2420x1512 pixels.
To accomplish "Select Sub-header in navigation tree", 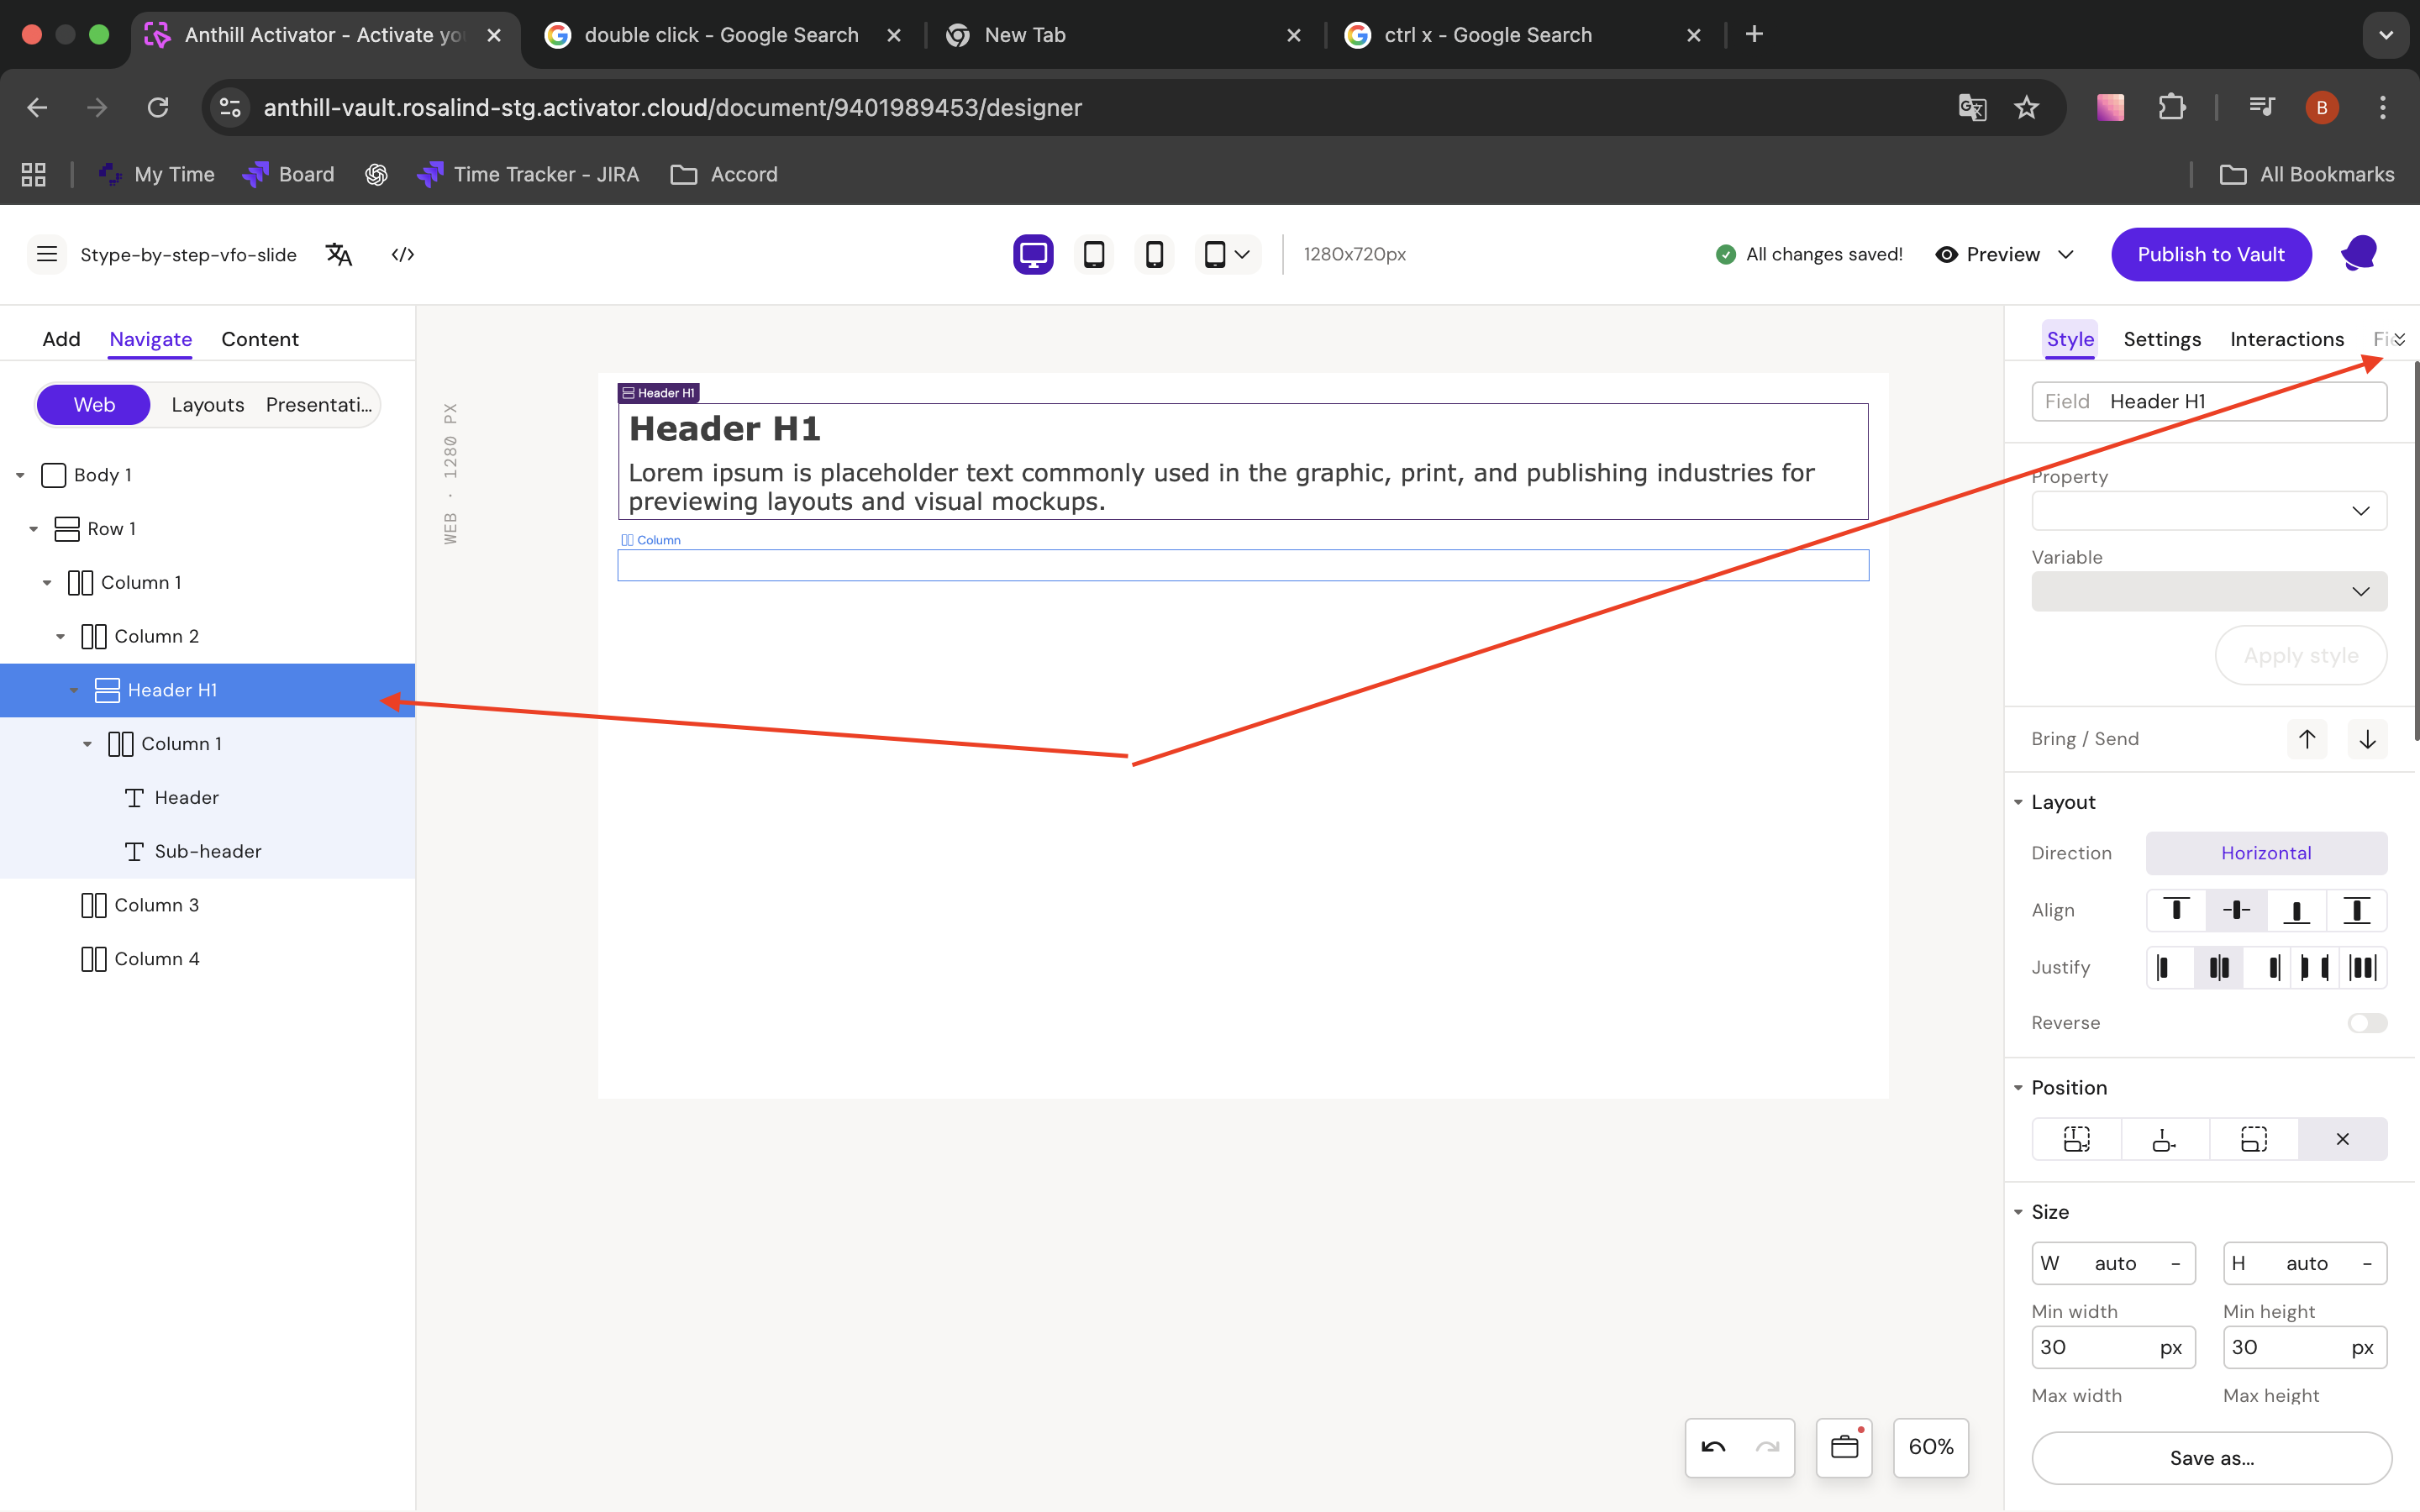I will tap(207, 851).
